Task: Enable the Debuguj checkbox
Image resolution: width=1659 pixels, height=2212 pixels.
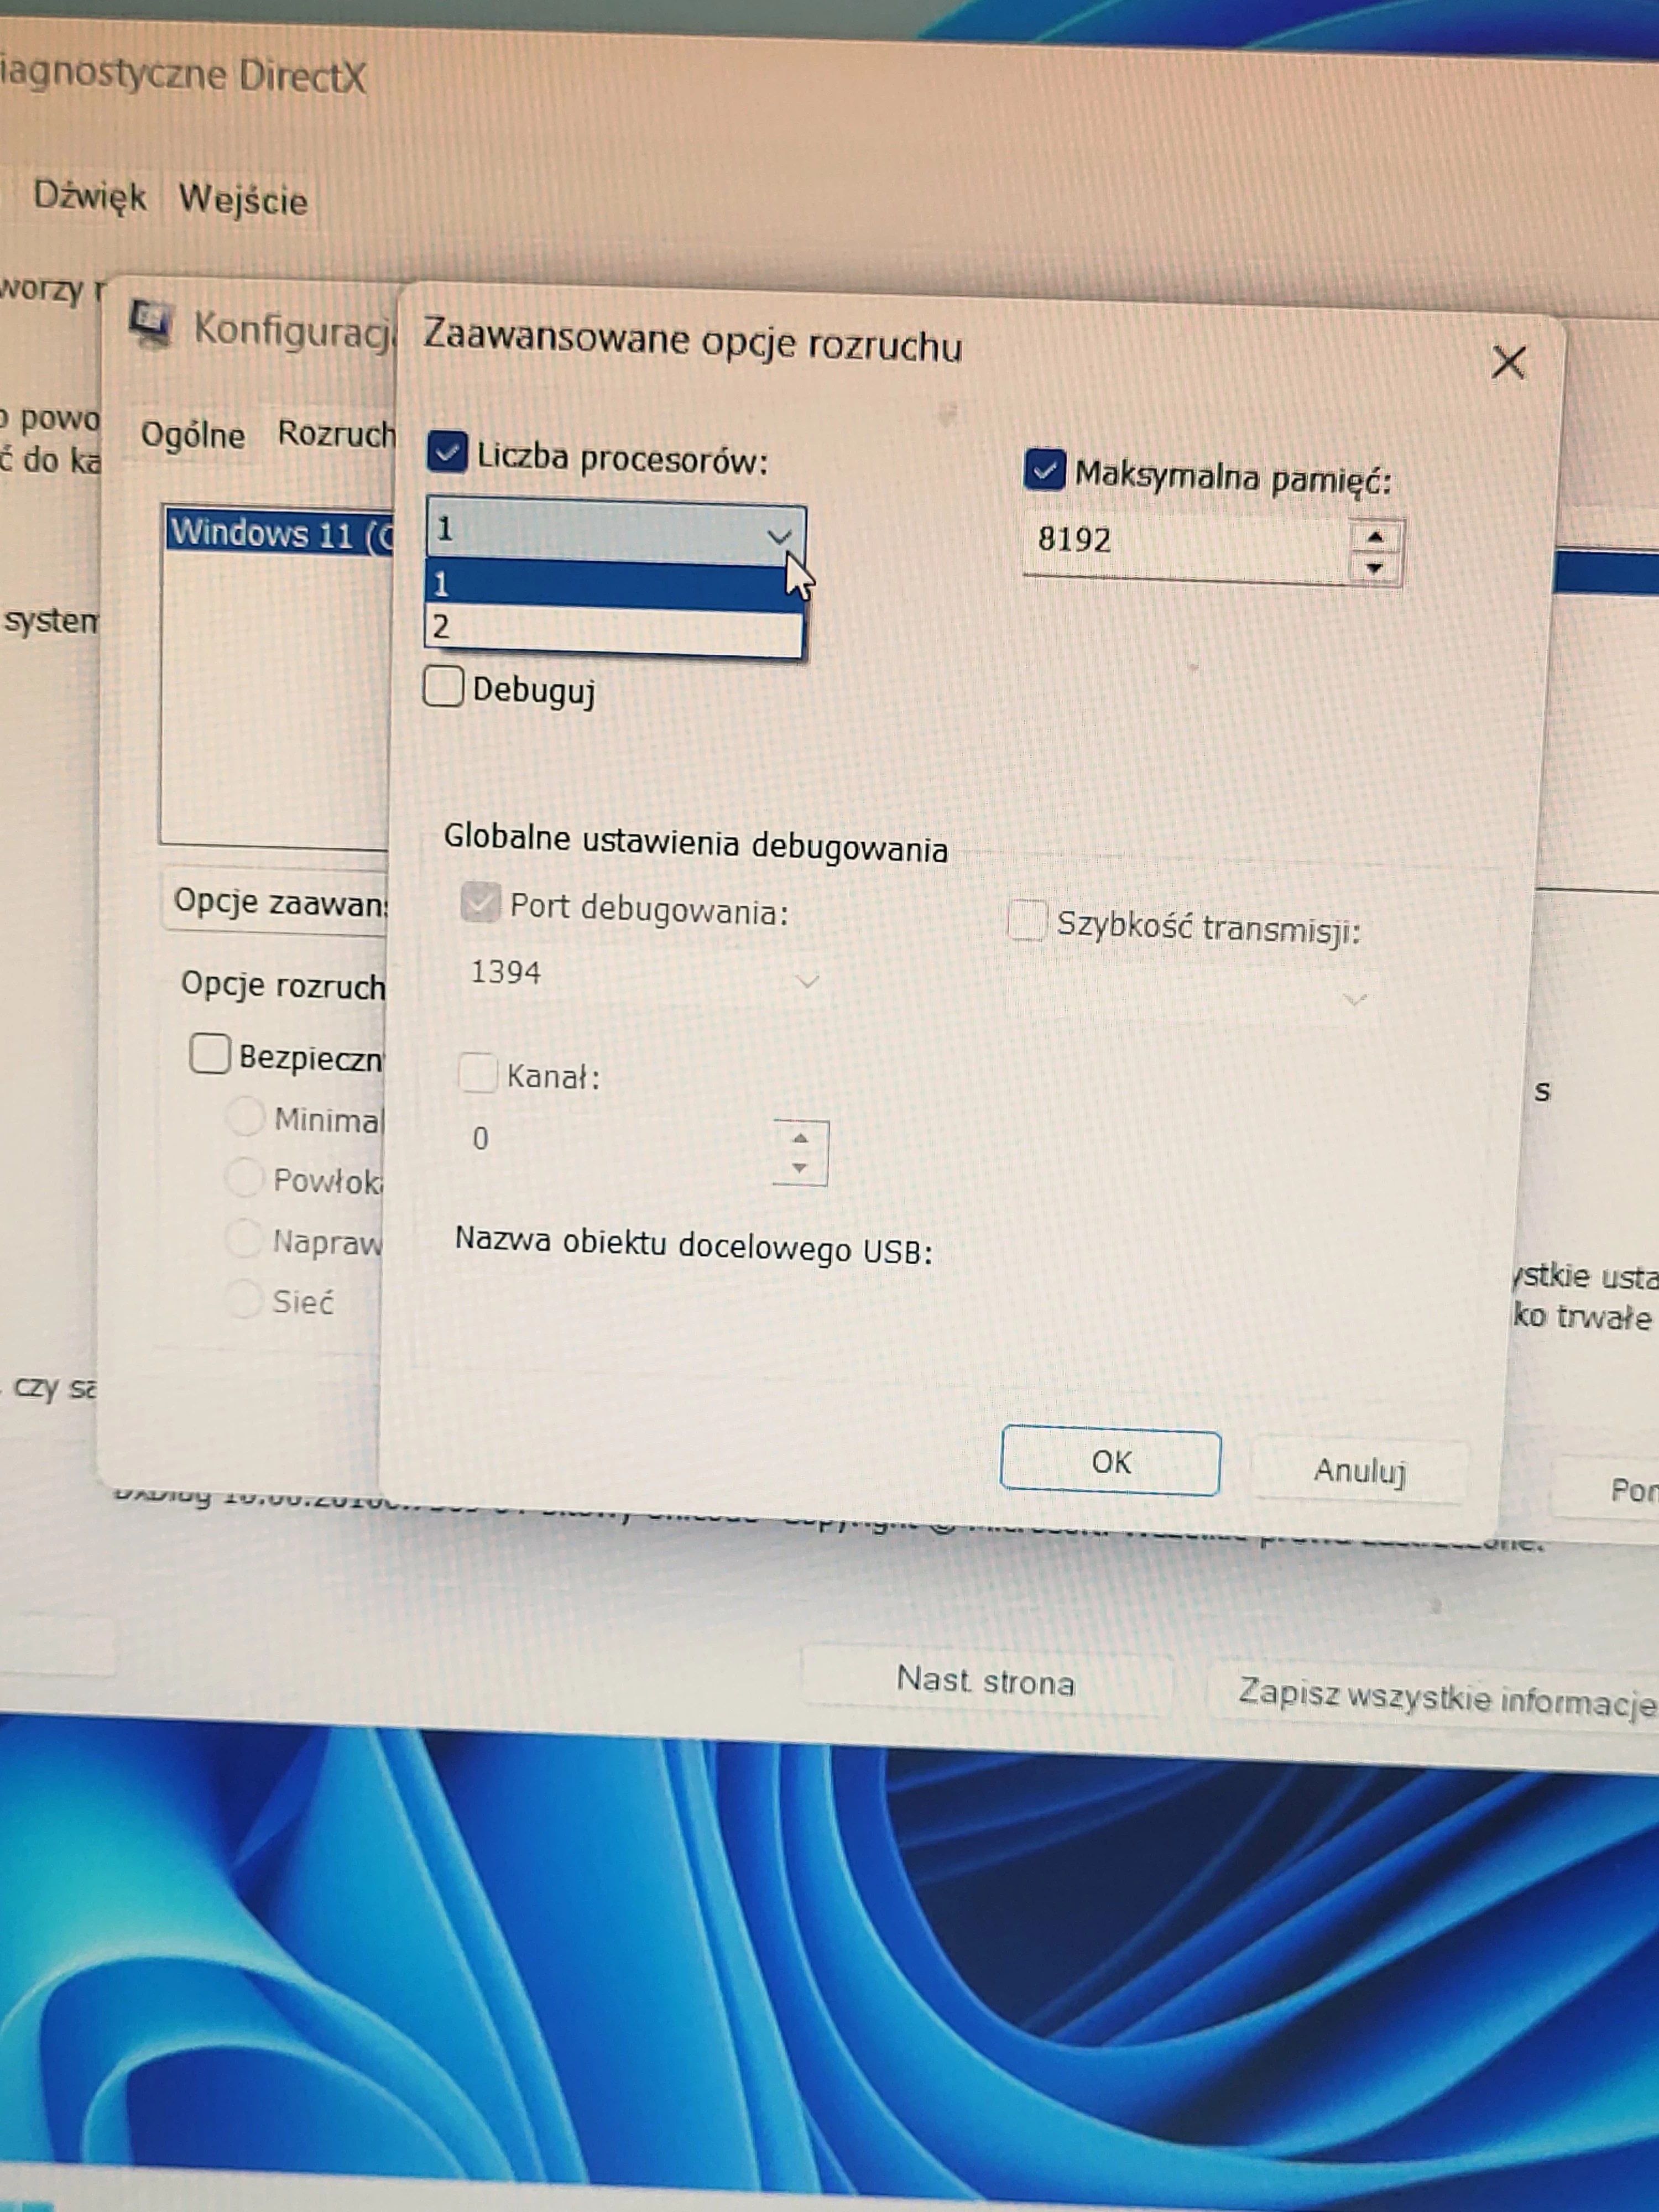Action: tap(443, 687)
